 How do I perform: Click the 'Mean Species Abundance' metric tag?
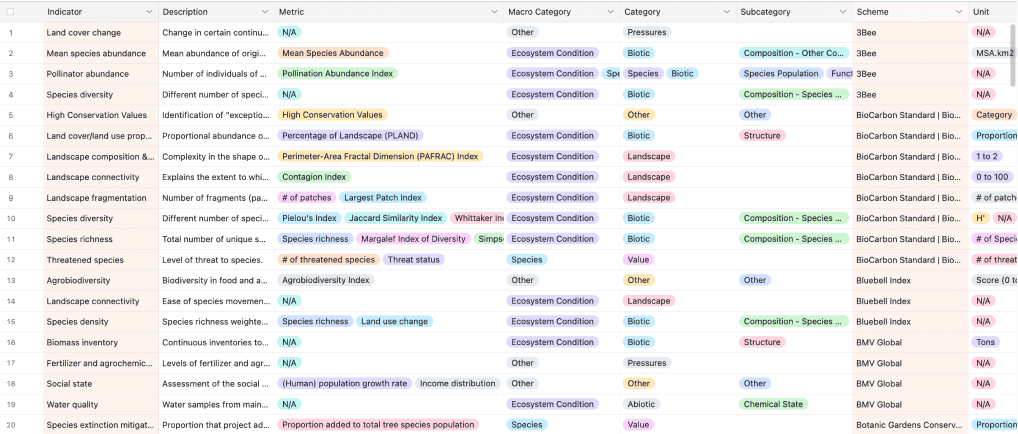pyautogui.click(x=332, y=53)
